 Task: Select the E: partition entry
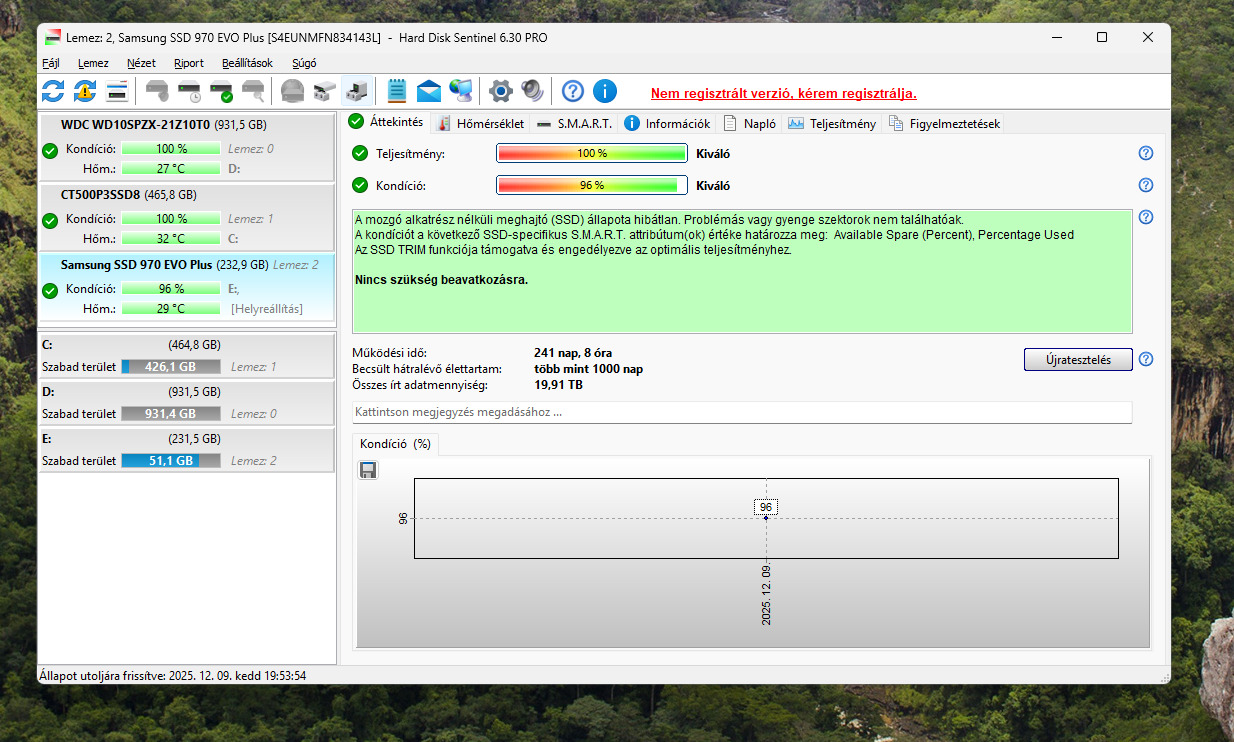pyautogui.click(x=187, y=450)
